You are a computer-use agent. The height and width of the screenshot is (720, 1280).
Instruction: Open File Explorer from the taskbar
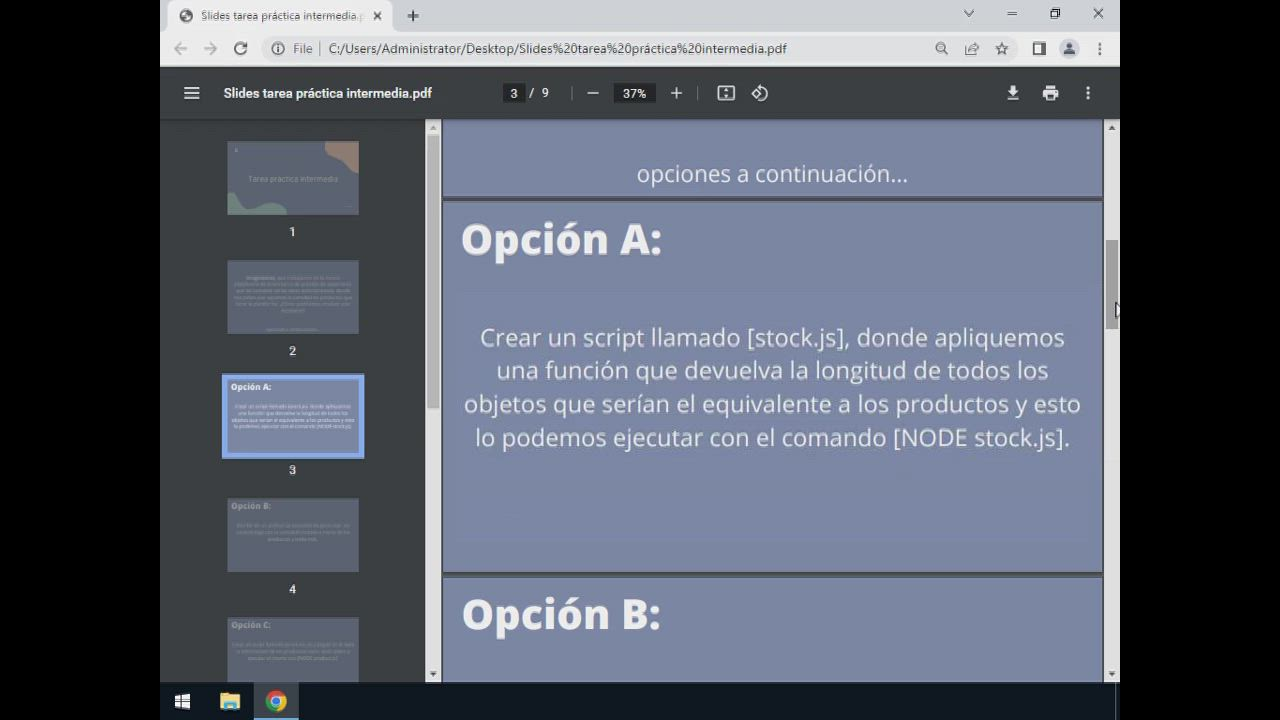tap(230, 702)
